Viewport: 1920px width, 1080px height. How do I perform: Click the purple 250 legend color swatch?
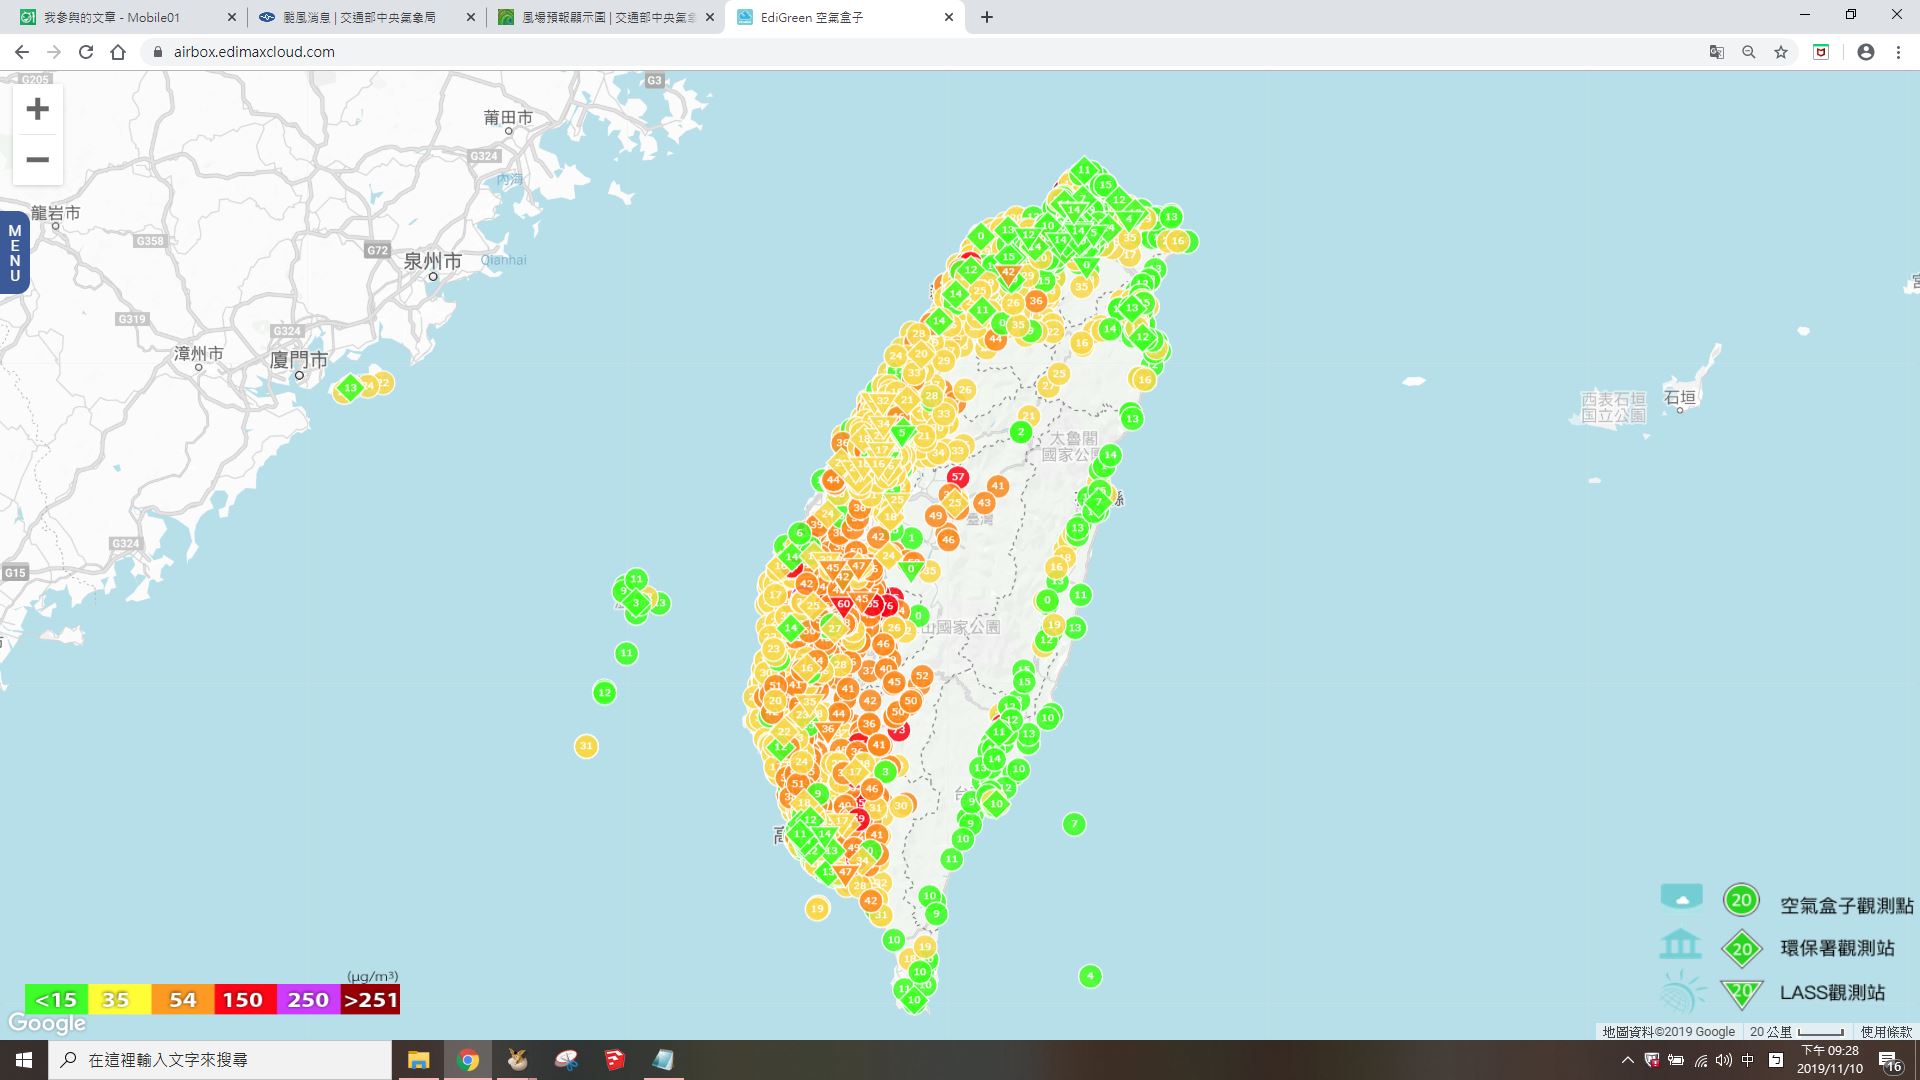point(308,999)
